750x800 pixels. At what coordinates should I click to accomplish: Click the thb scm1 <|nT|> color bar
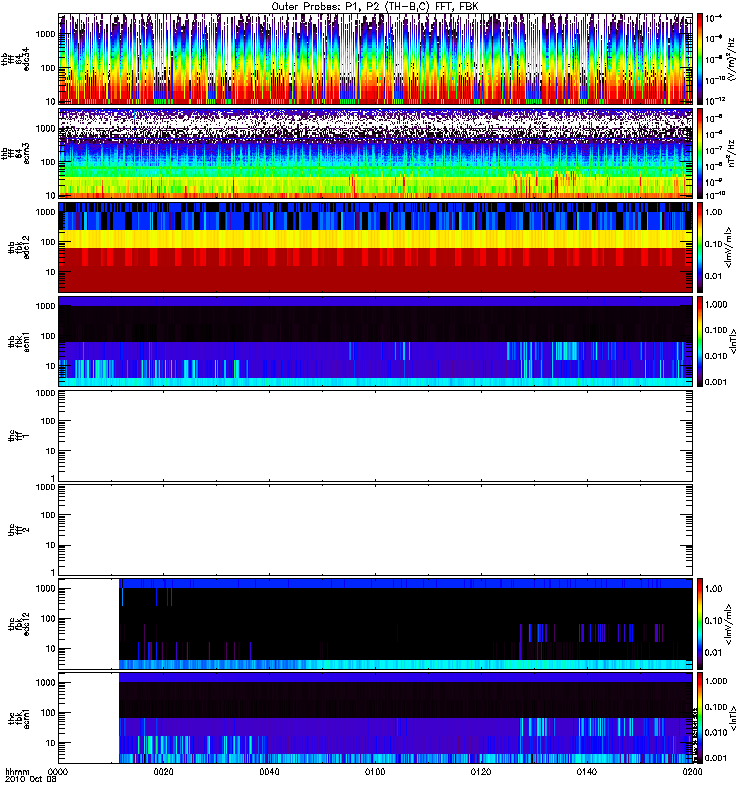(700, 341)
